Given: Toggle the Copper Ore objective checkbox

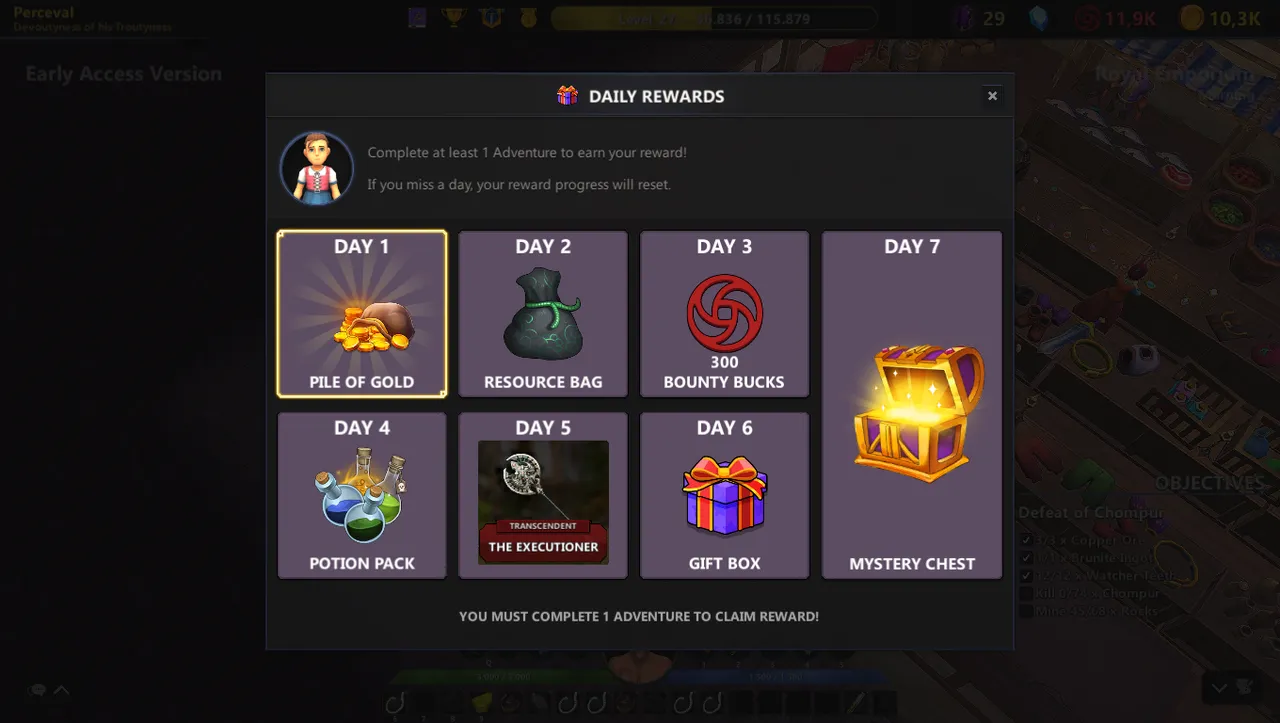Looking at the screenshot, I should pyautogui.click(x=1025, y=540).
